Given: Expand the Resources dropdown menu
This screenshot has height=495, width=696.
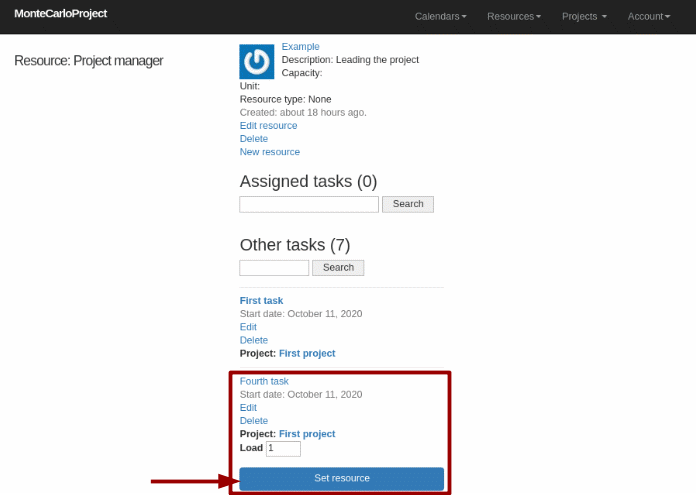Looking at the screenshot, I should pyautogui.click(x=514, y=16).
